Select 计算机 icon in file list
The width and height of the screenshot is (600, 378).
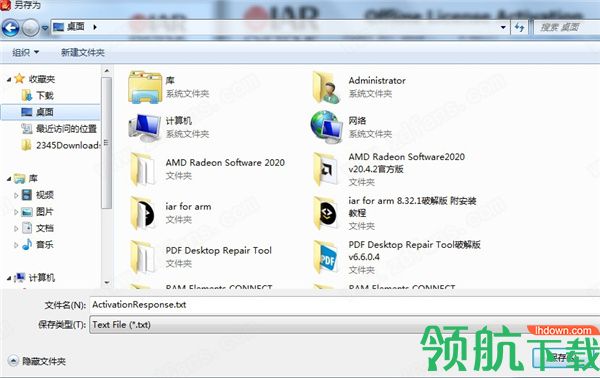[x=145, y=128]
